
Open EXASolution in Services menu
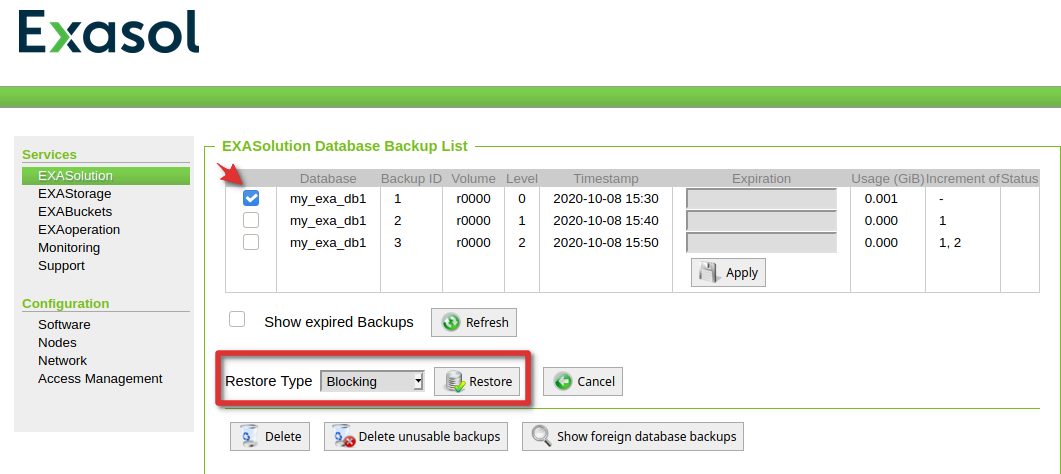pos(106,176)
